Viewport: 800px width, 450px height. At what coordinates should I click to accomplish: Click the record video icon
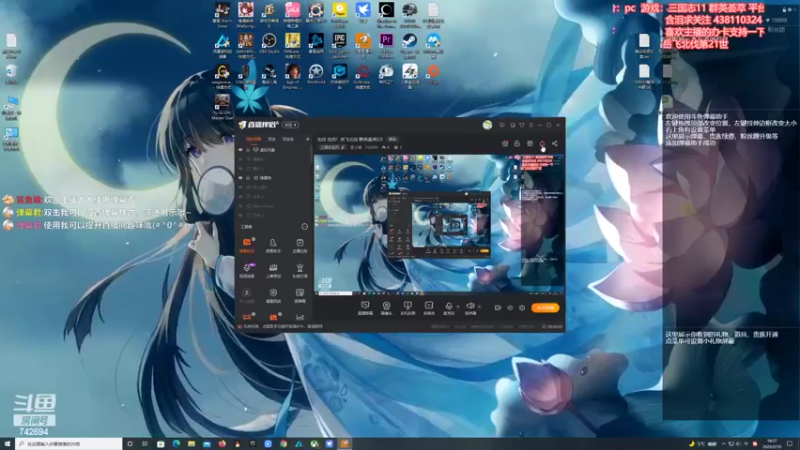(x=497, y=308)
